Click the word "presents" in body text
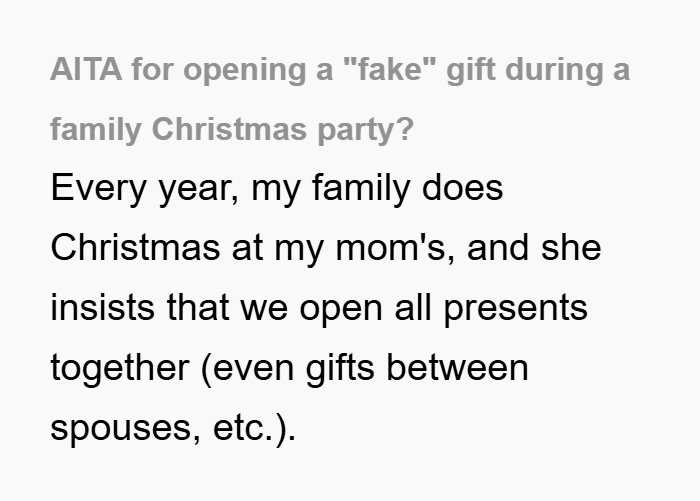 [x=516, y=310]
